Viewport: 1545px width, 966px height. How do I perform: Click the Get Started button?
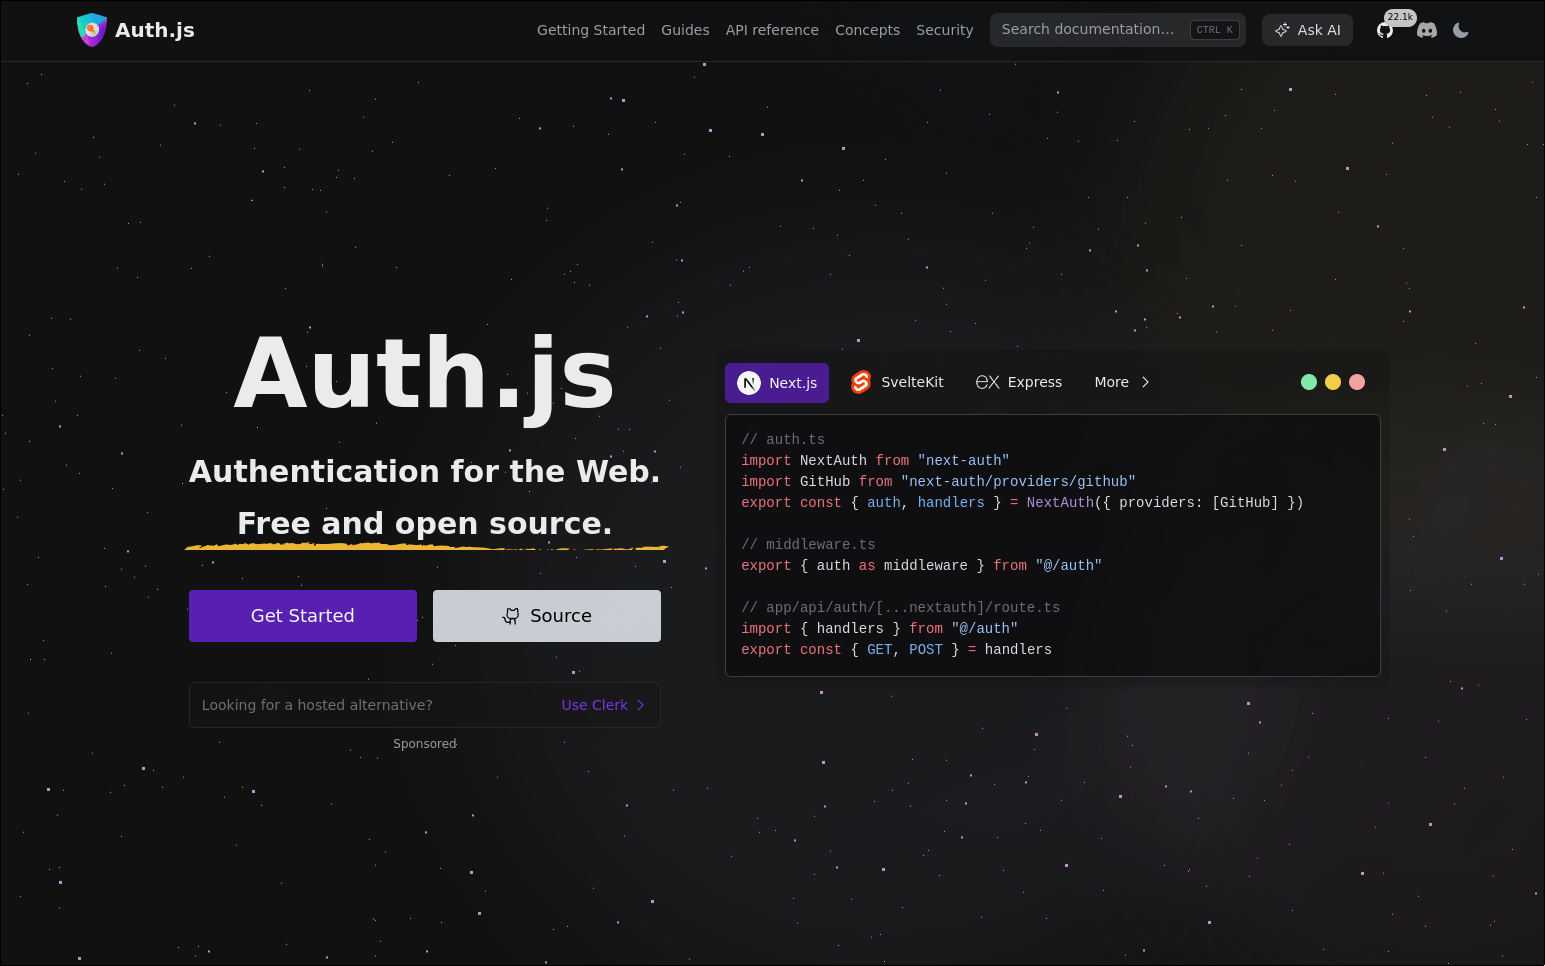(302, 615)
